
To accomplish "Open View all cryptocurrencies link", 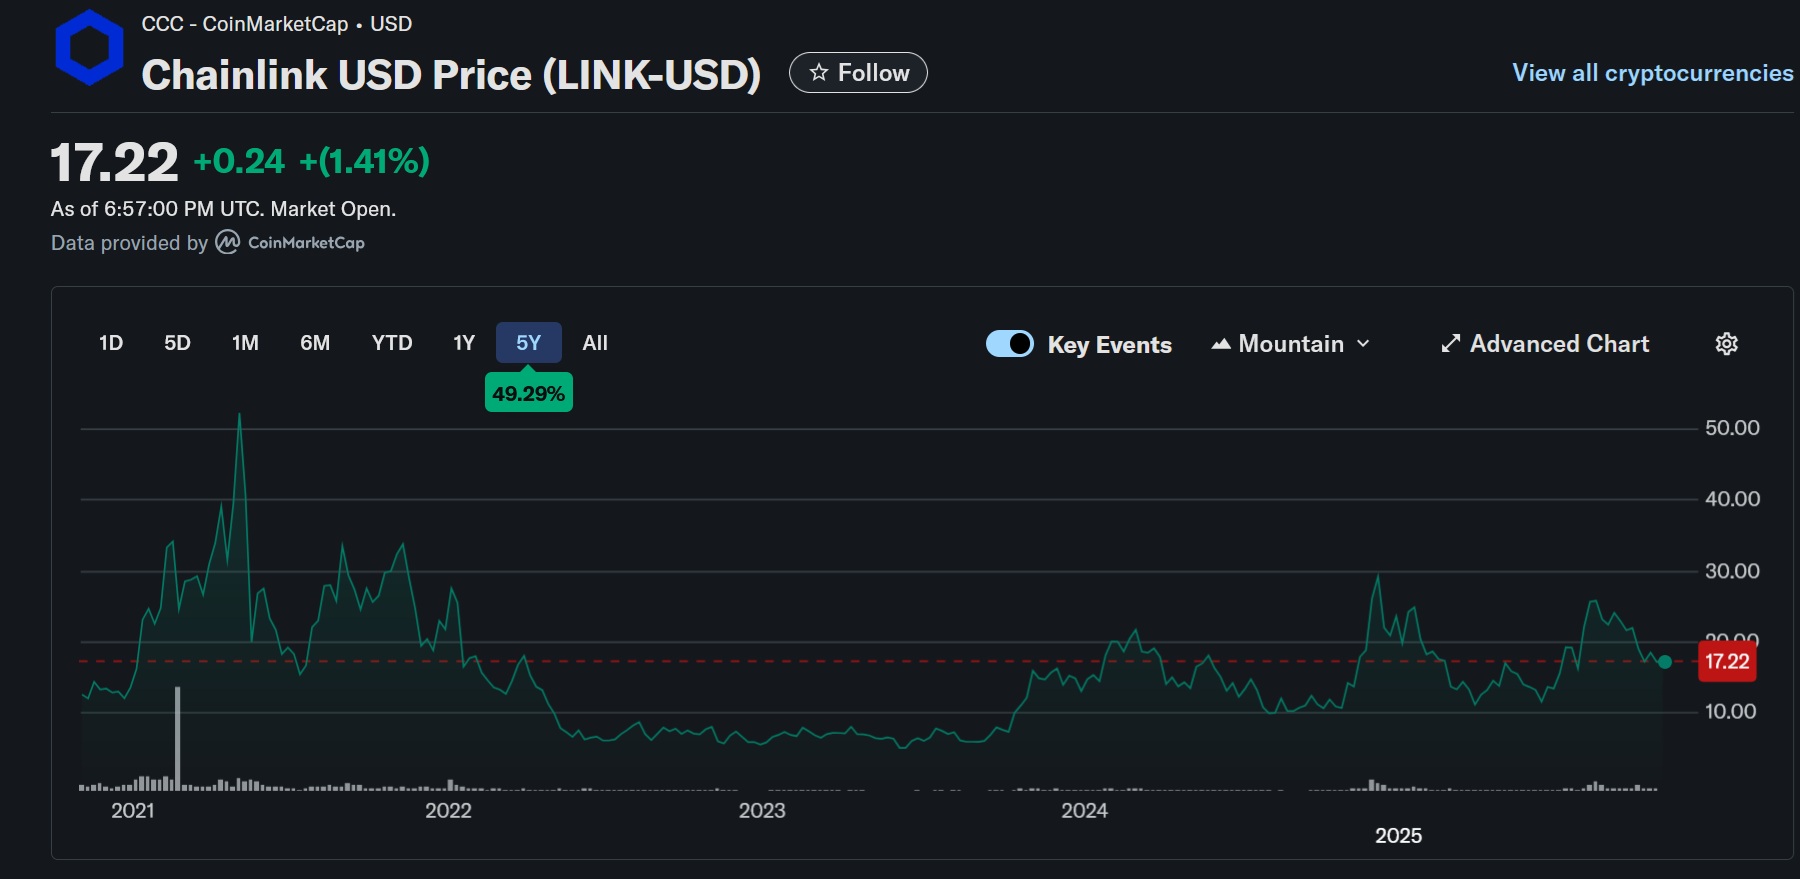I will click(x=1652, y=73).
